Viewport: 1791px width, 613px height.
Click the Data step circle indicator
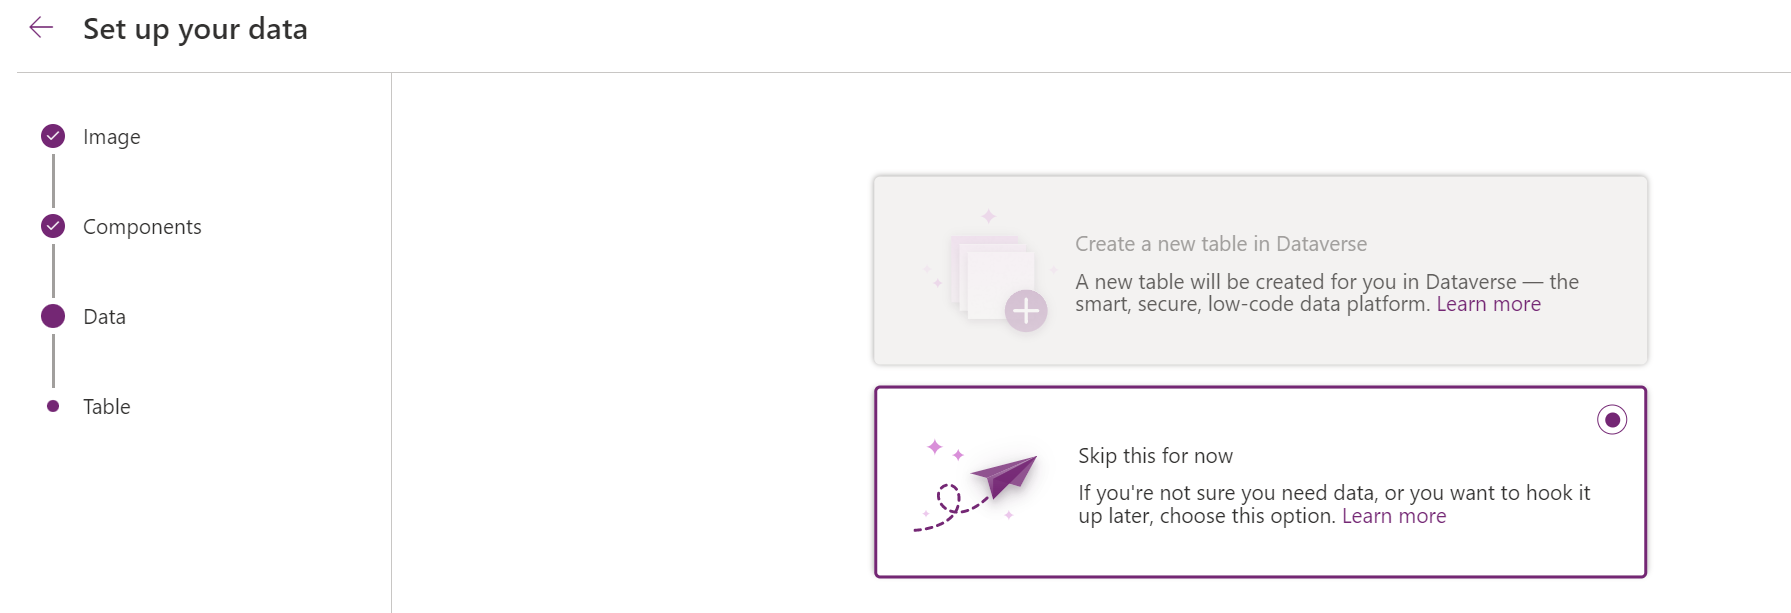coord(52,316)
